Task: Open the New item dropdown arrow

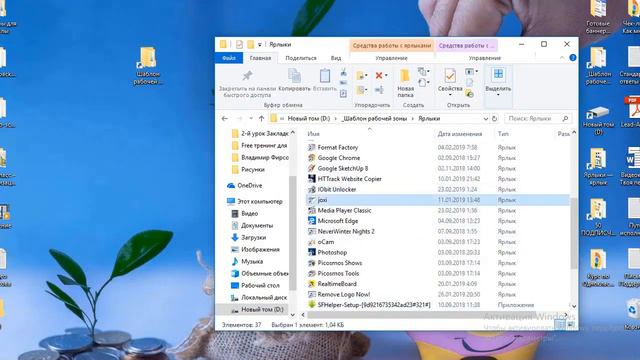Action: click(x=428, y=72)
